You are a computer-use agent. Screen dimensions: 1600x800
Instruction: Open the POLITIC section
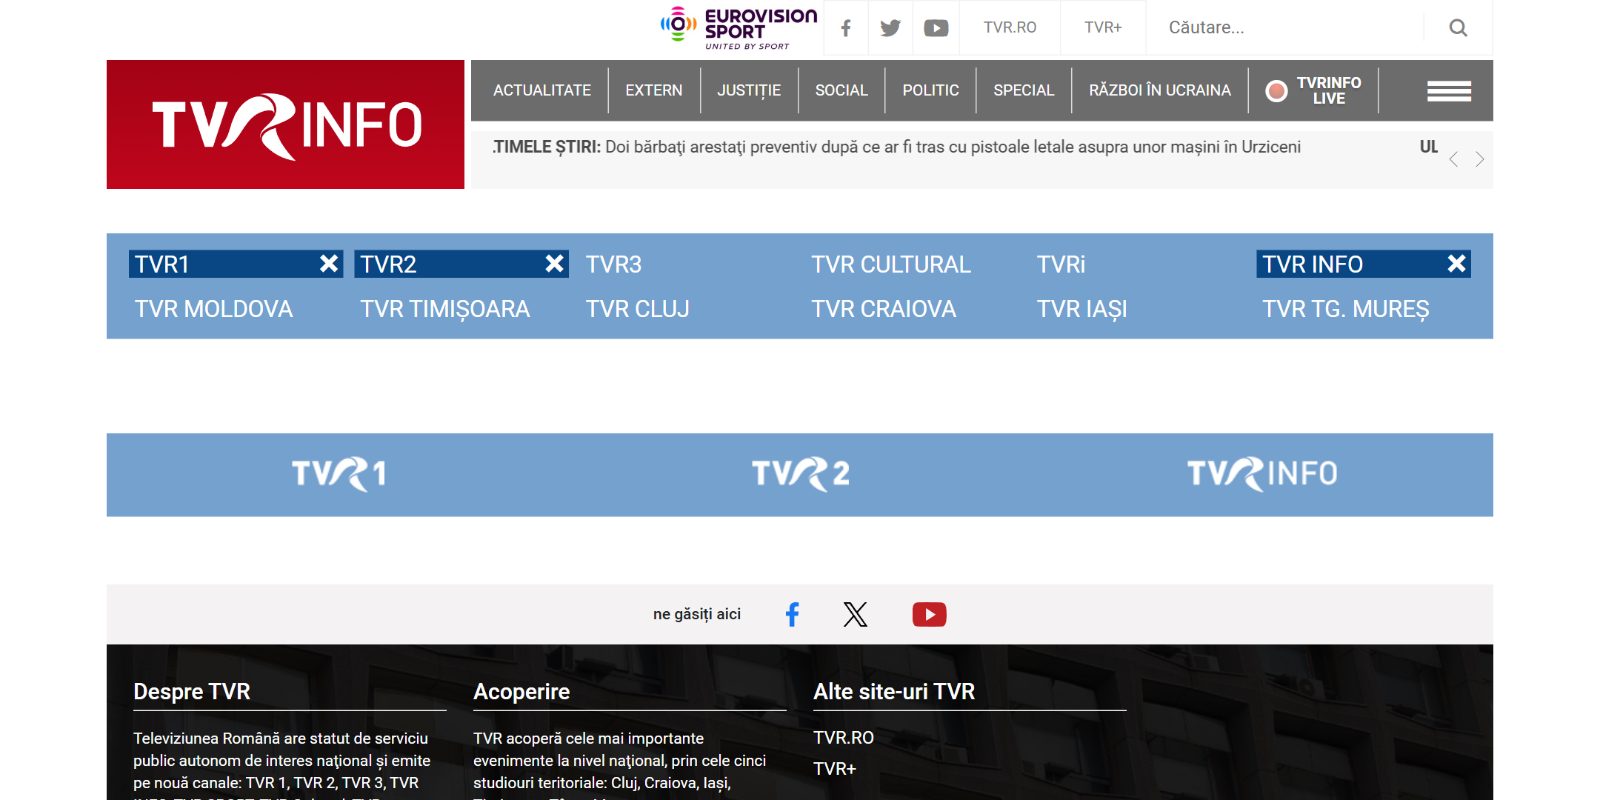click(x=931, y=91)
